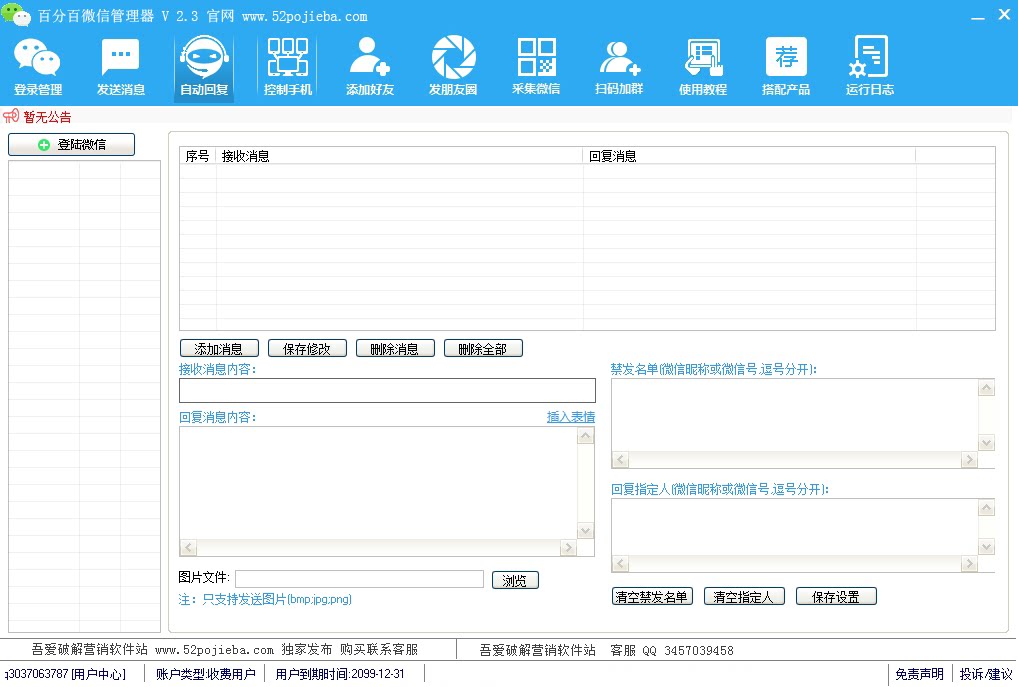The width and height of the screenshot is (1018, 687).
Task: Open 发朋友圈 moments posting tool
Action: (453, 67)
